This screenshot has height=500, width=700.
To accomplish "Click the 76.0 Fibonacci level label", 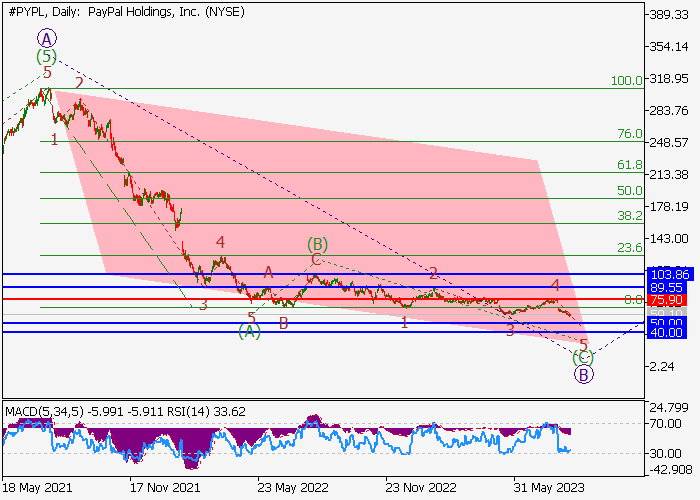I will point(629,134).
